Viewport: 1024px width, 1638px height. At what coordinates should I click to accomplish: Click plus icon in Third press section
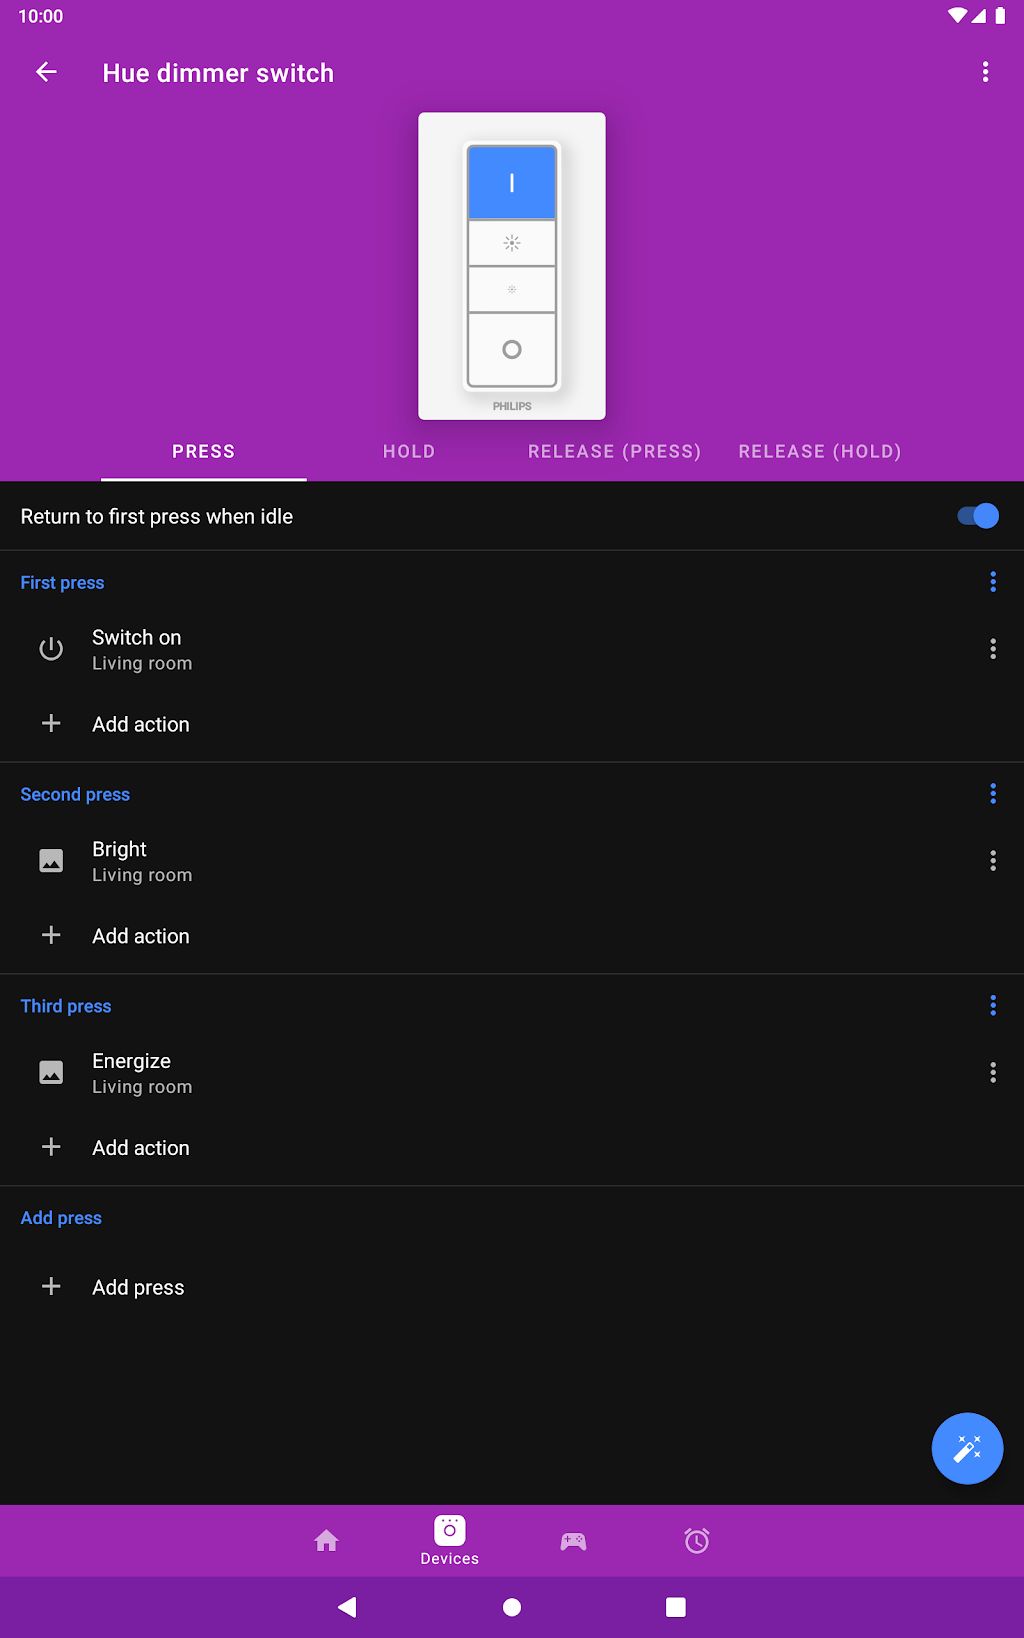point(51,1147)
